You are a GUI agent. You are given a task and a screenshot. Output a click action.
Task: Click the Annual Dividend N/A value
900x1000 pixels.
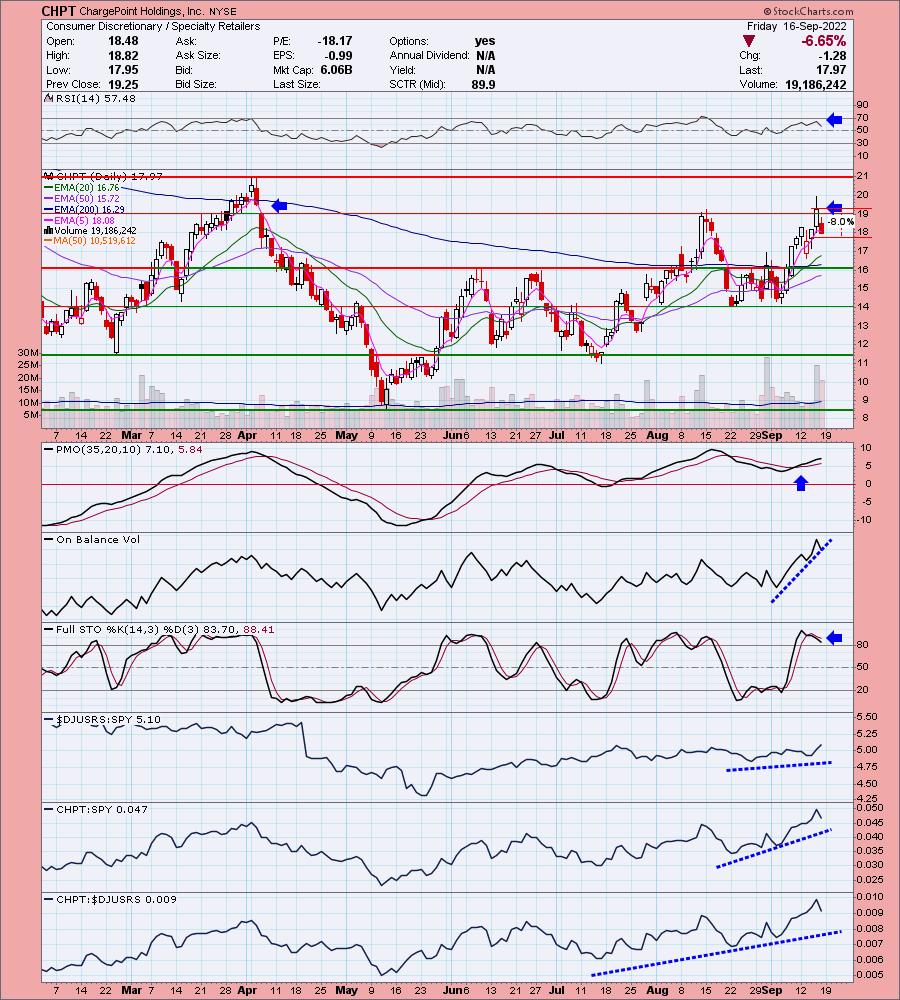[485, 55]
